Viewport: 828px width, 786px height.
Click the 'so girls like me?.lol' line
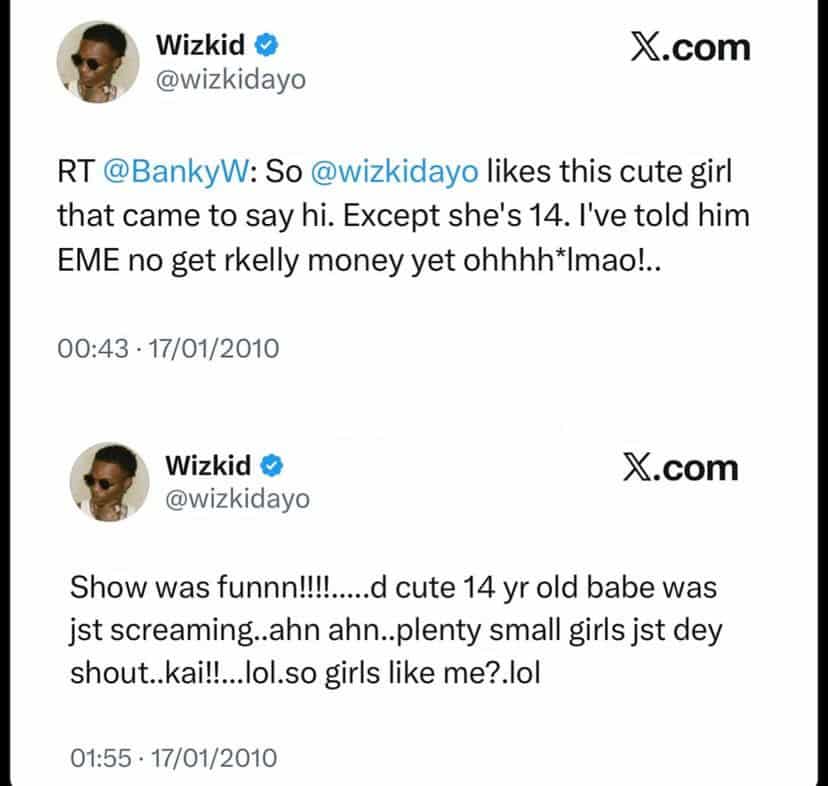click(x=305, y=673)
